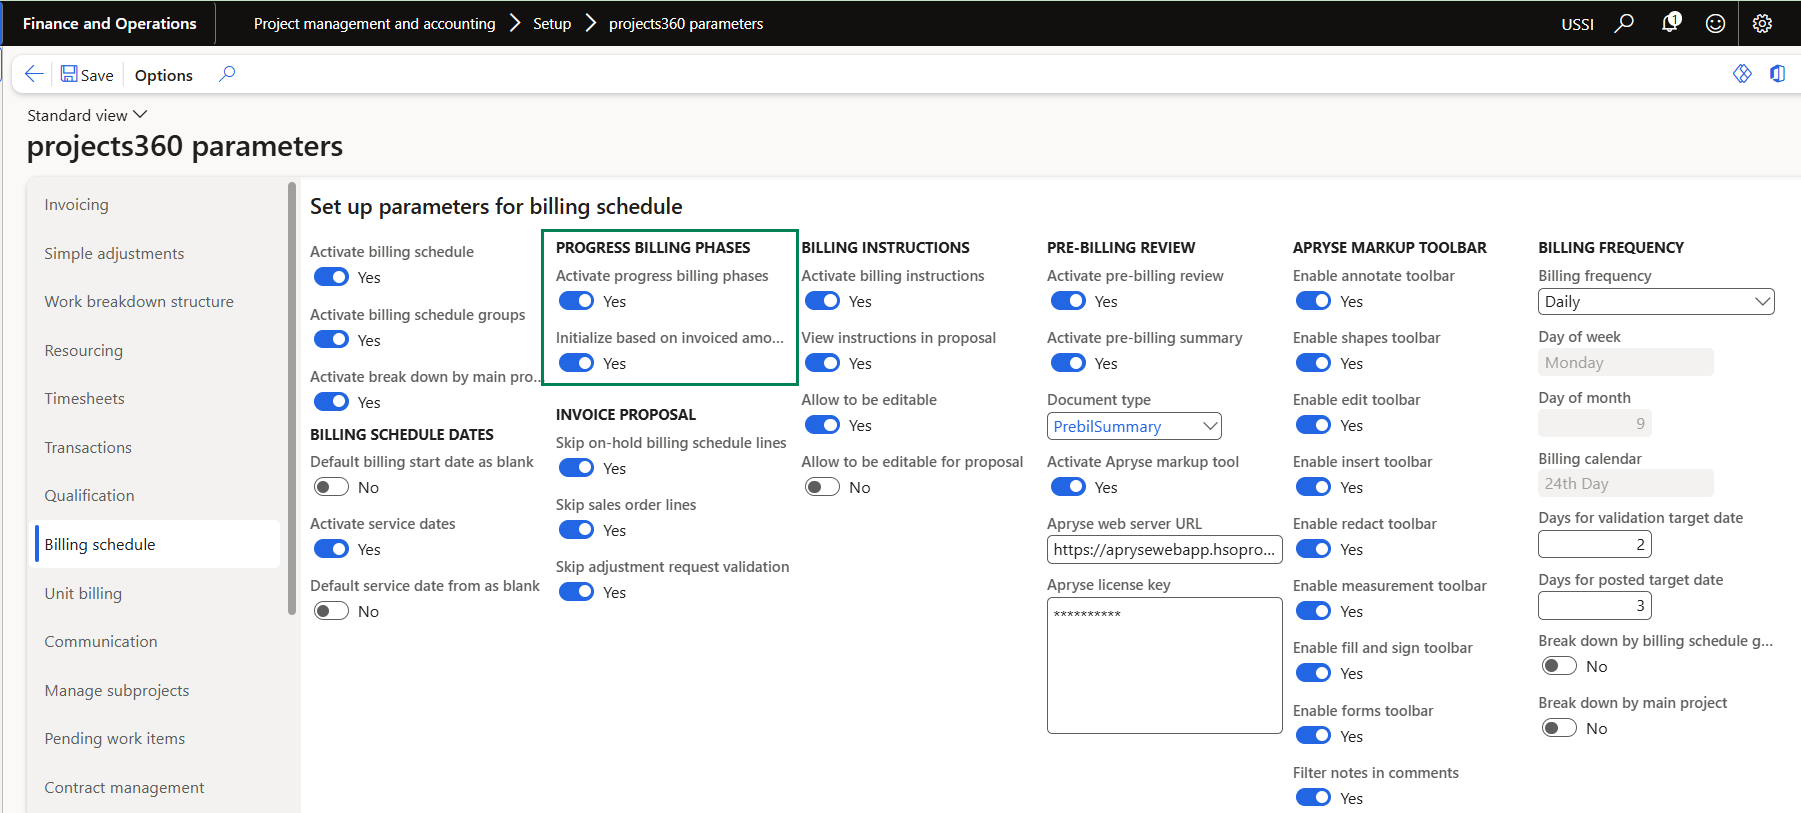Click the back arrow icon
Screen dimensions: 1801x813
(x=33, y=74)
